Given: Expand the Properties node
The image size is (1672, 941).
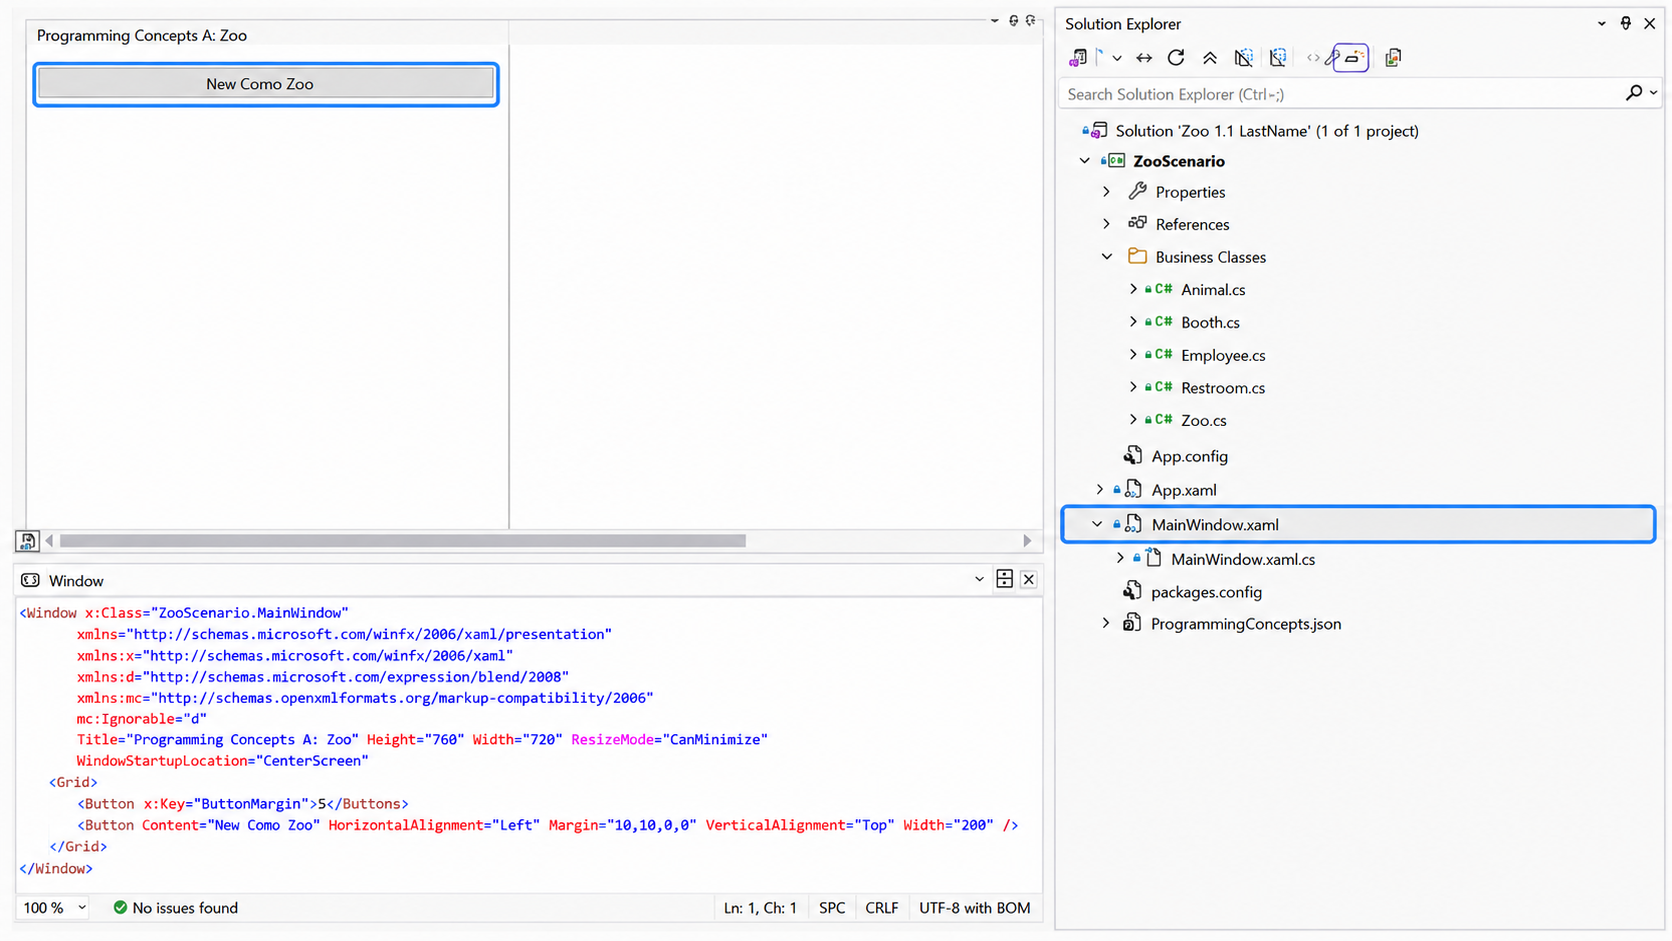Looking at the screenshot, I should [1106, 192].
